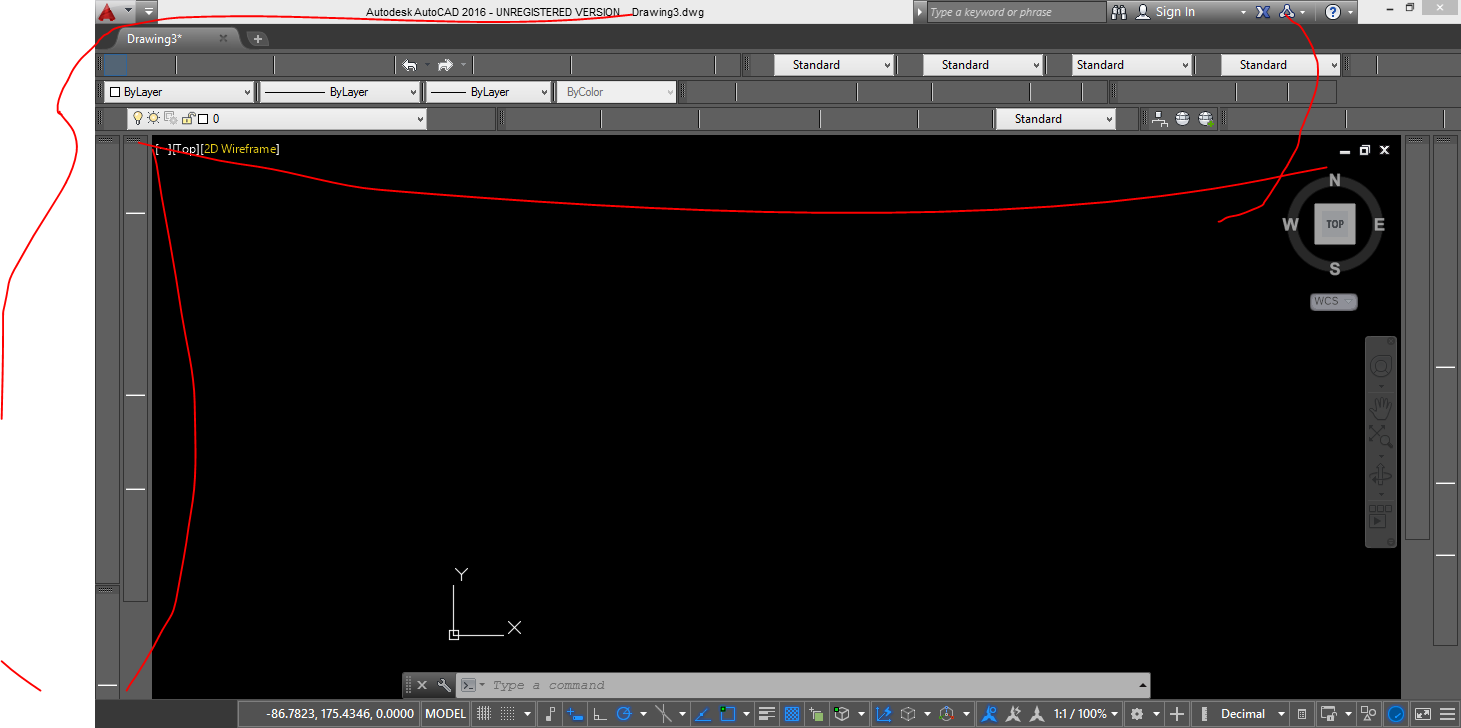
Task: Open the Customization hamburger icon in status bar
Action: click(1447, 714)
